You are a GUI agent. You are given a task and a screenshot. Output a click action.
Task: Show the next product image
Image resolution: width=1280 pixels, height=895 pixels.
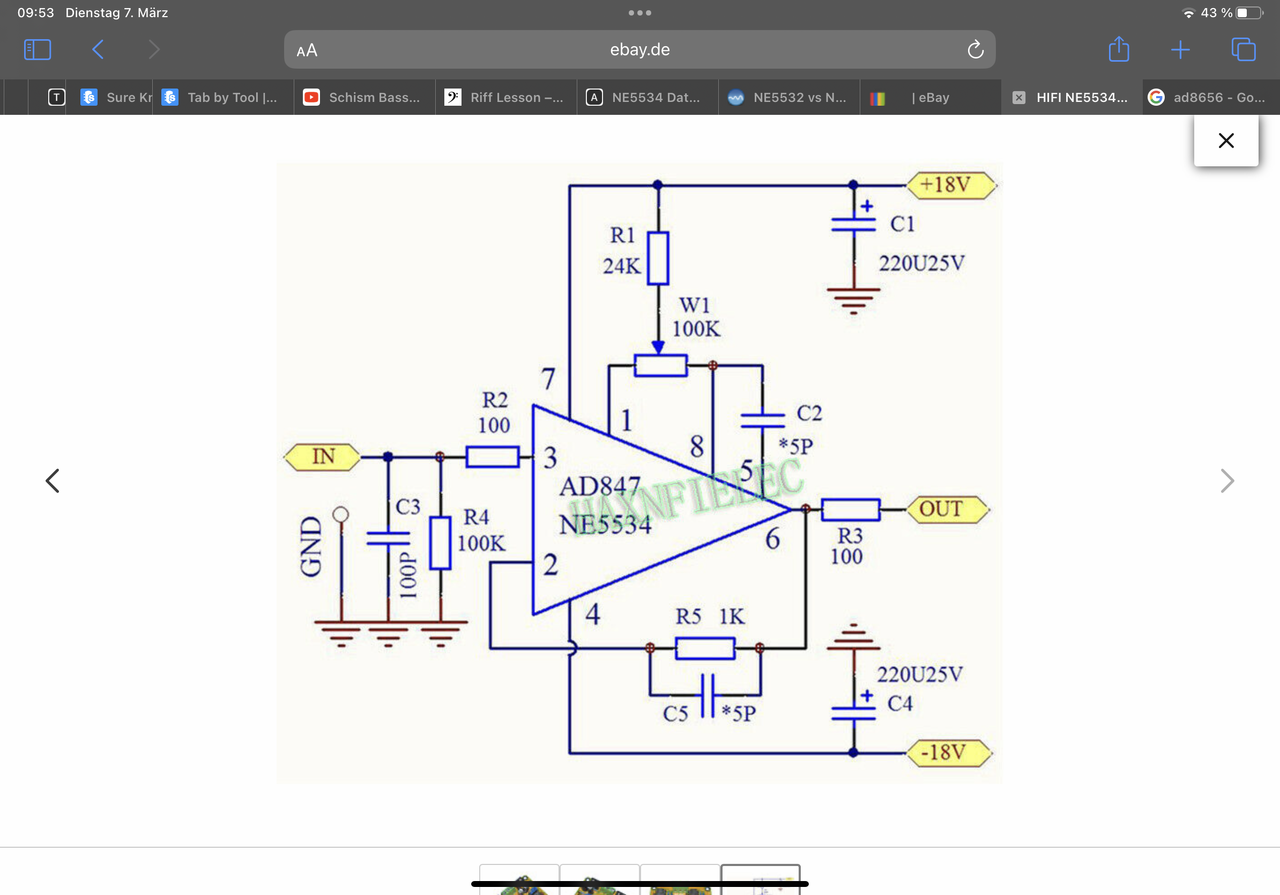click(1227, 481)
